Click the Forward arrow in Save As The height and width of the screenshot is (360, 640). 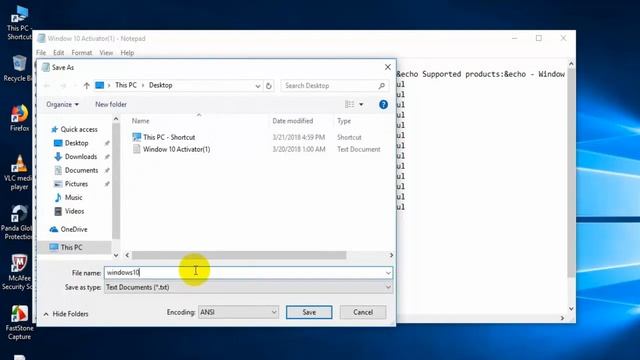(x=63, y=86)
